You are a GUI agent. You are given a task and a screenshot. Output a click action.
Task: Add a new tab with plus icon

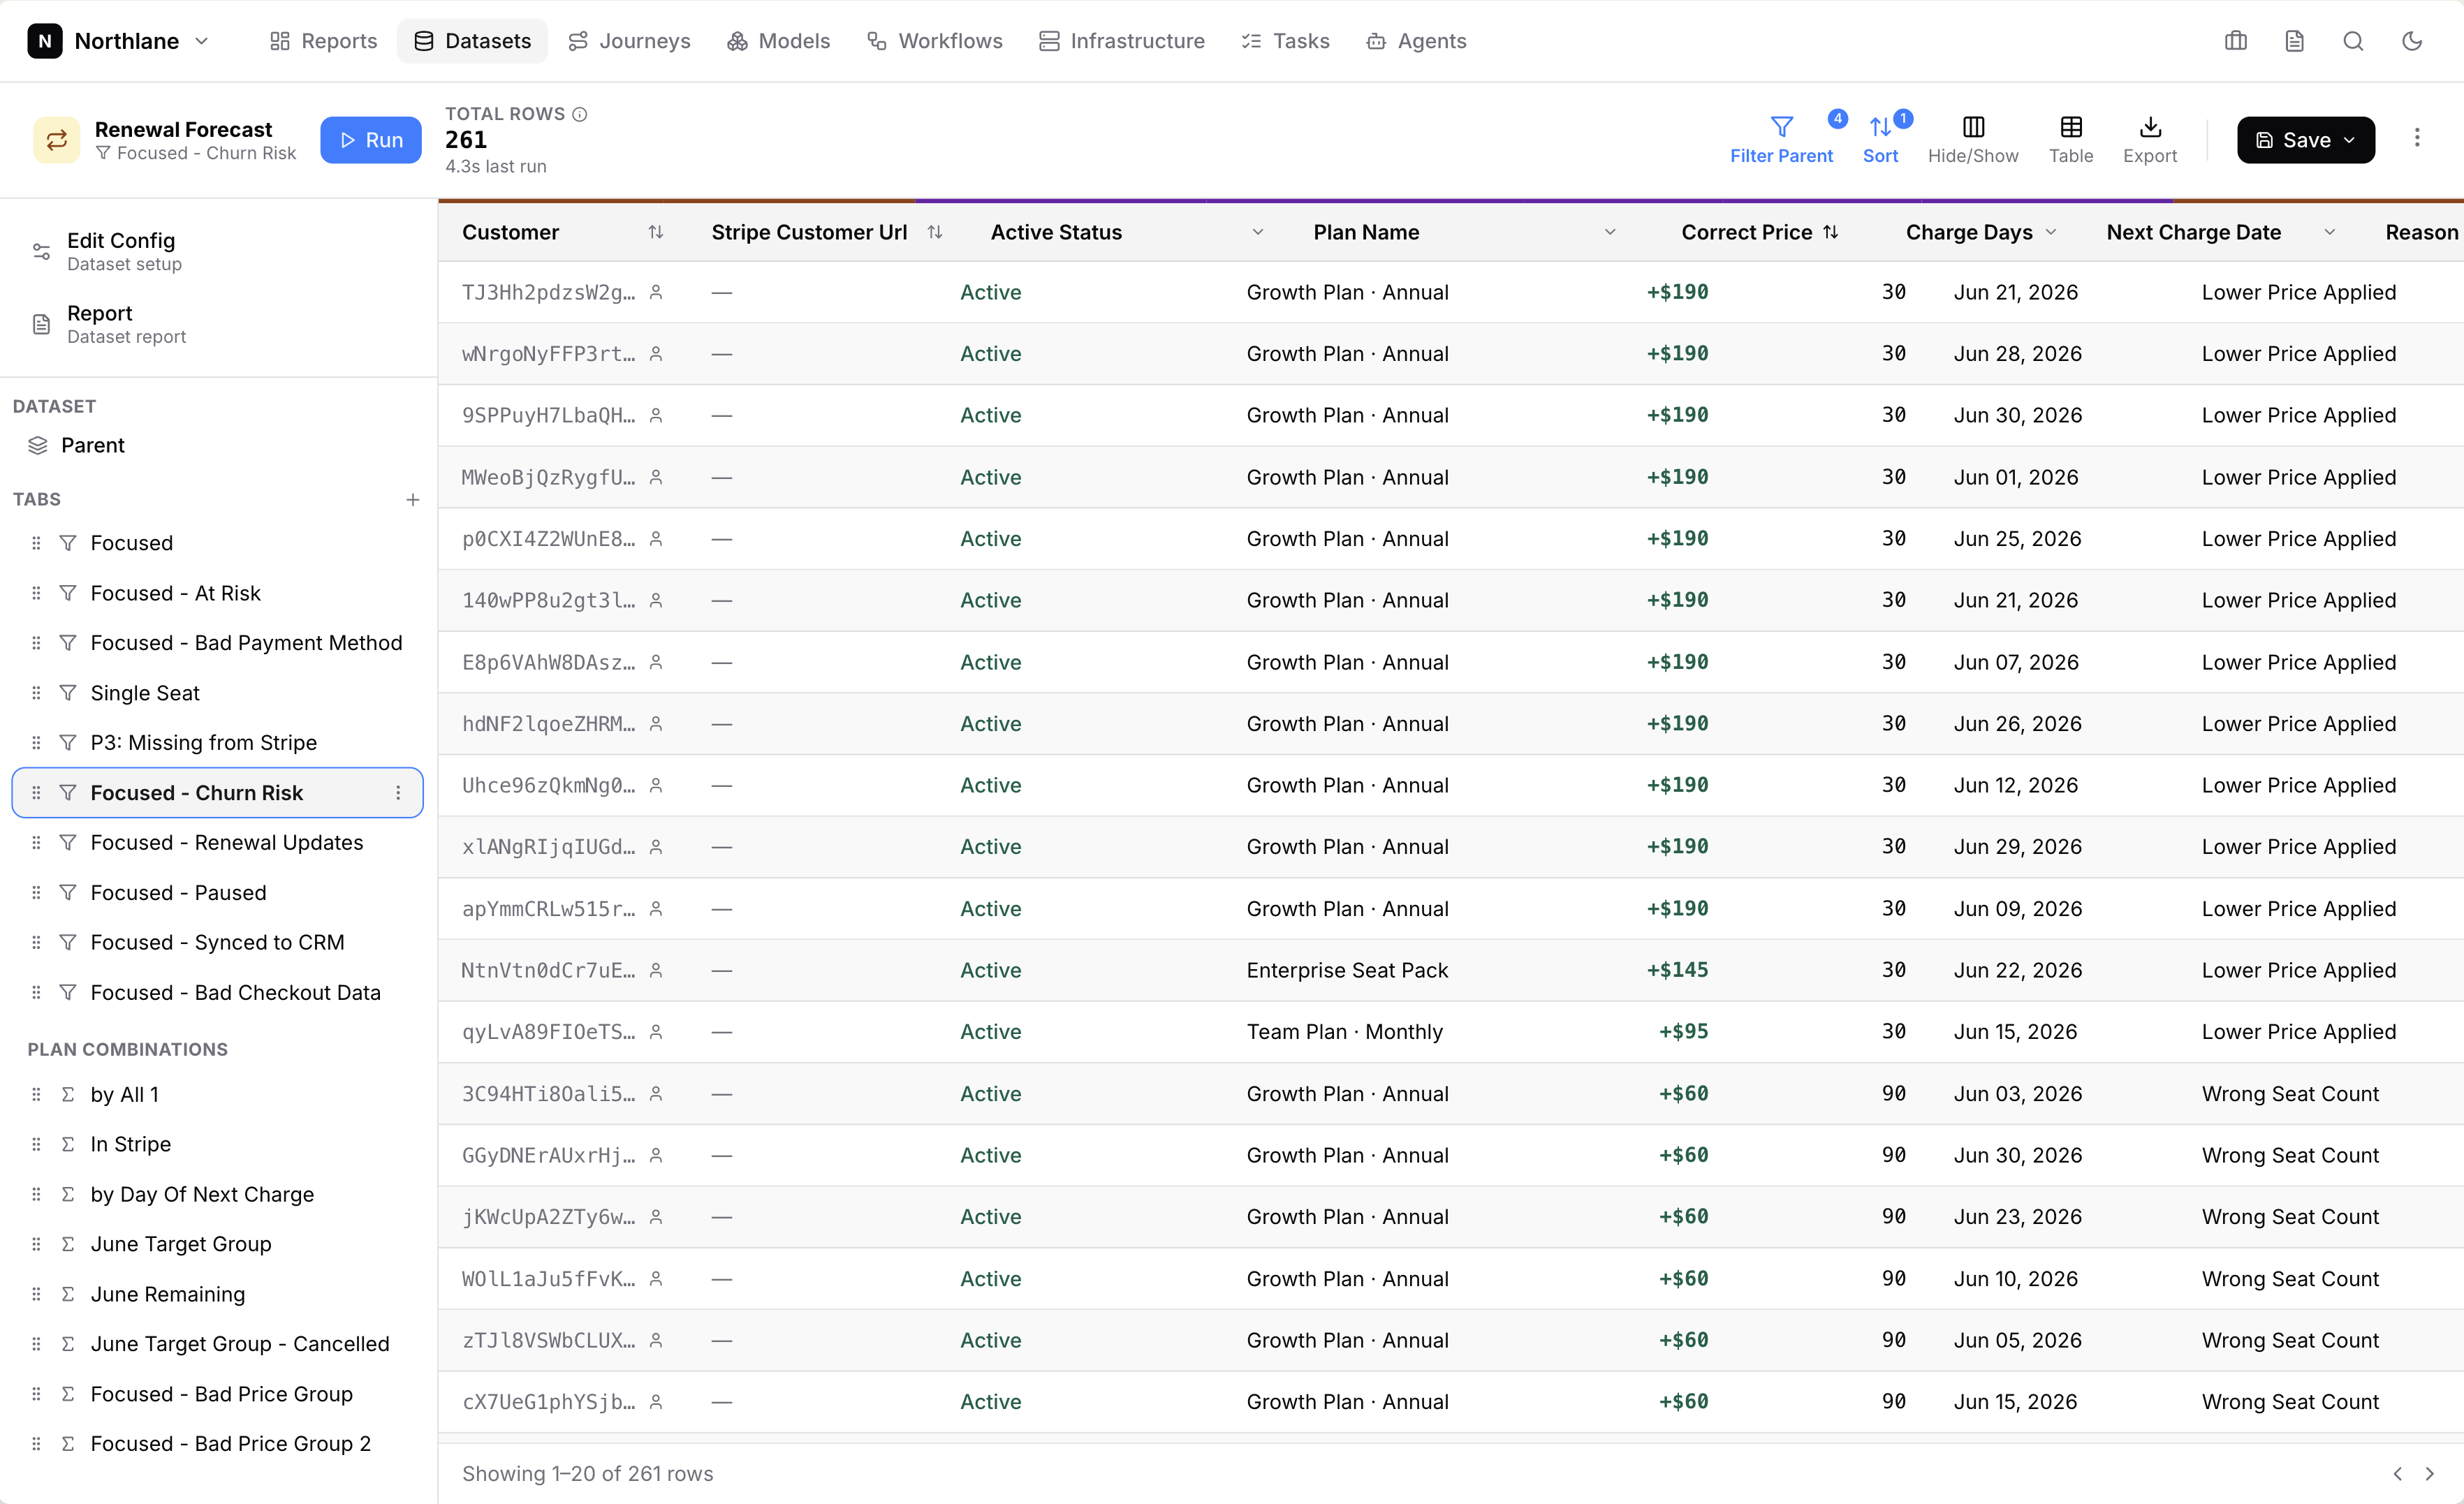413,499
